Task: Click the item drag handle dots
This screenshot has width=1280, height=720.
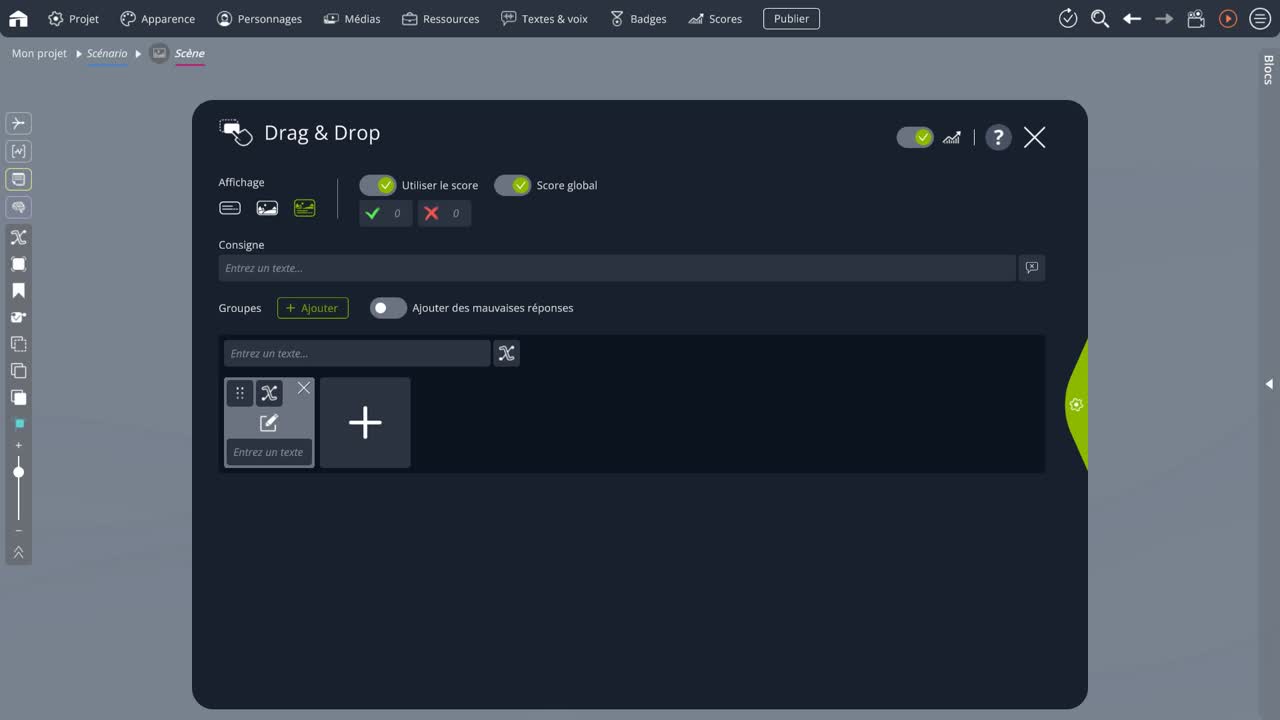Action: coord(240,393)
